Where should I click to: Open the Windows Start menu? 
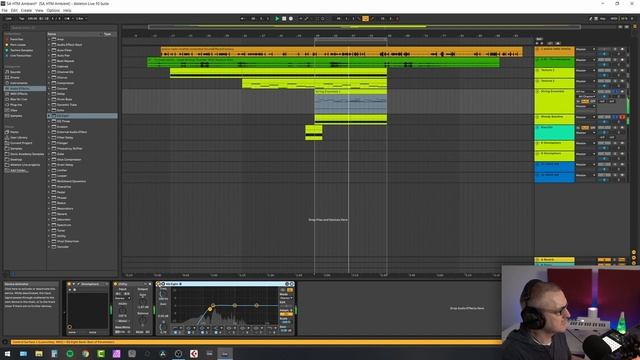[x=7, y=353]
